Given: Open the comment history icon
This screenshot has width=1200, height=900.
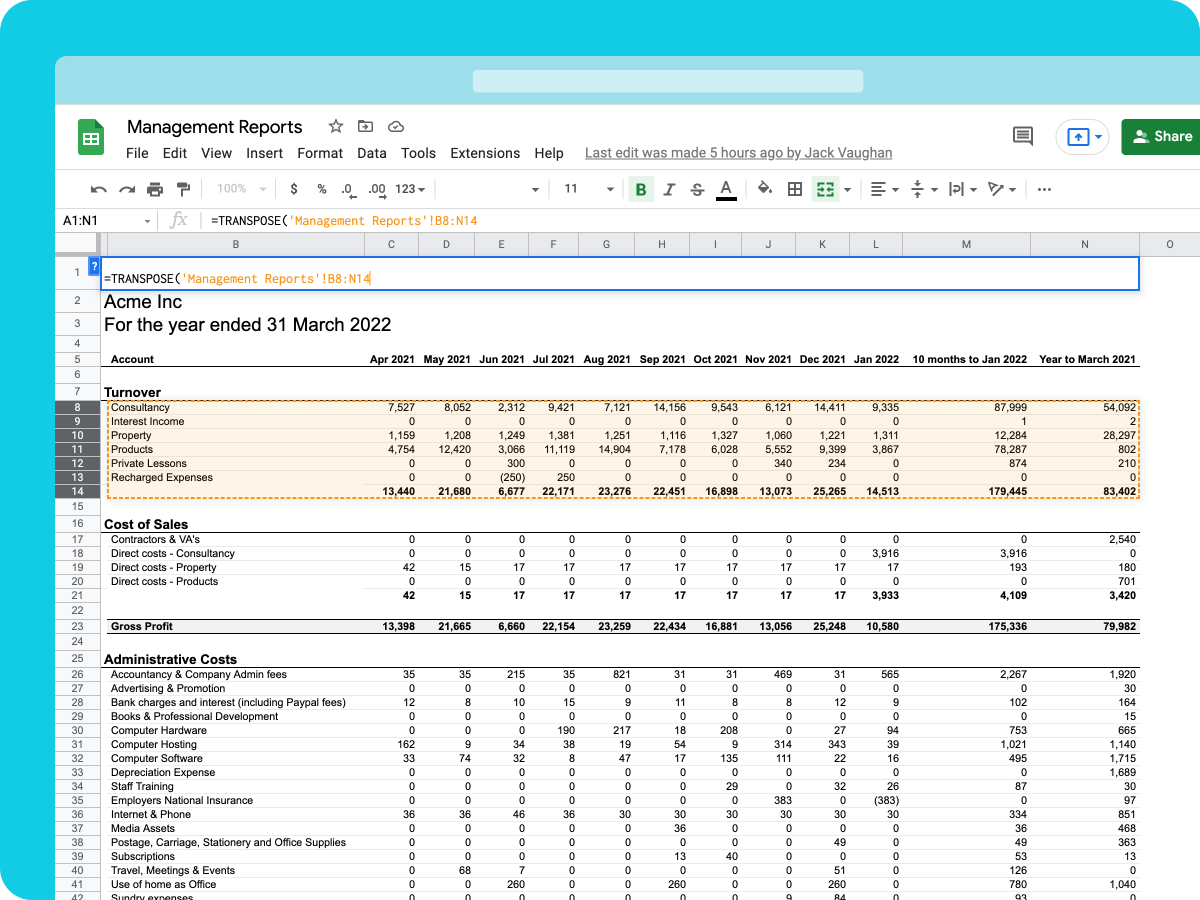Looking at the screenshot, I should tap(1022, 136).
